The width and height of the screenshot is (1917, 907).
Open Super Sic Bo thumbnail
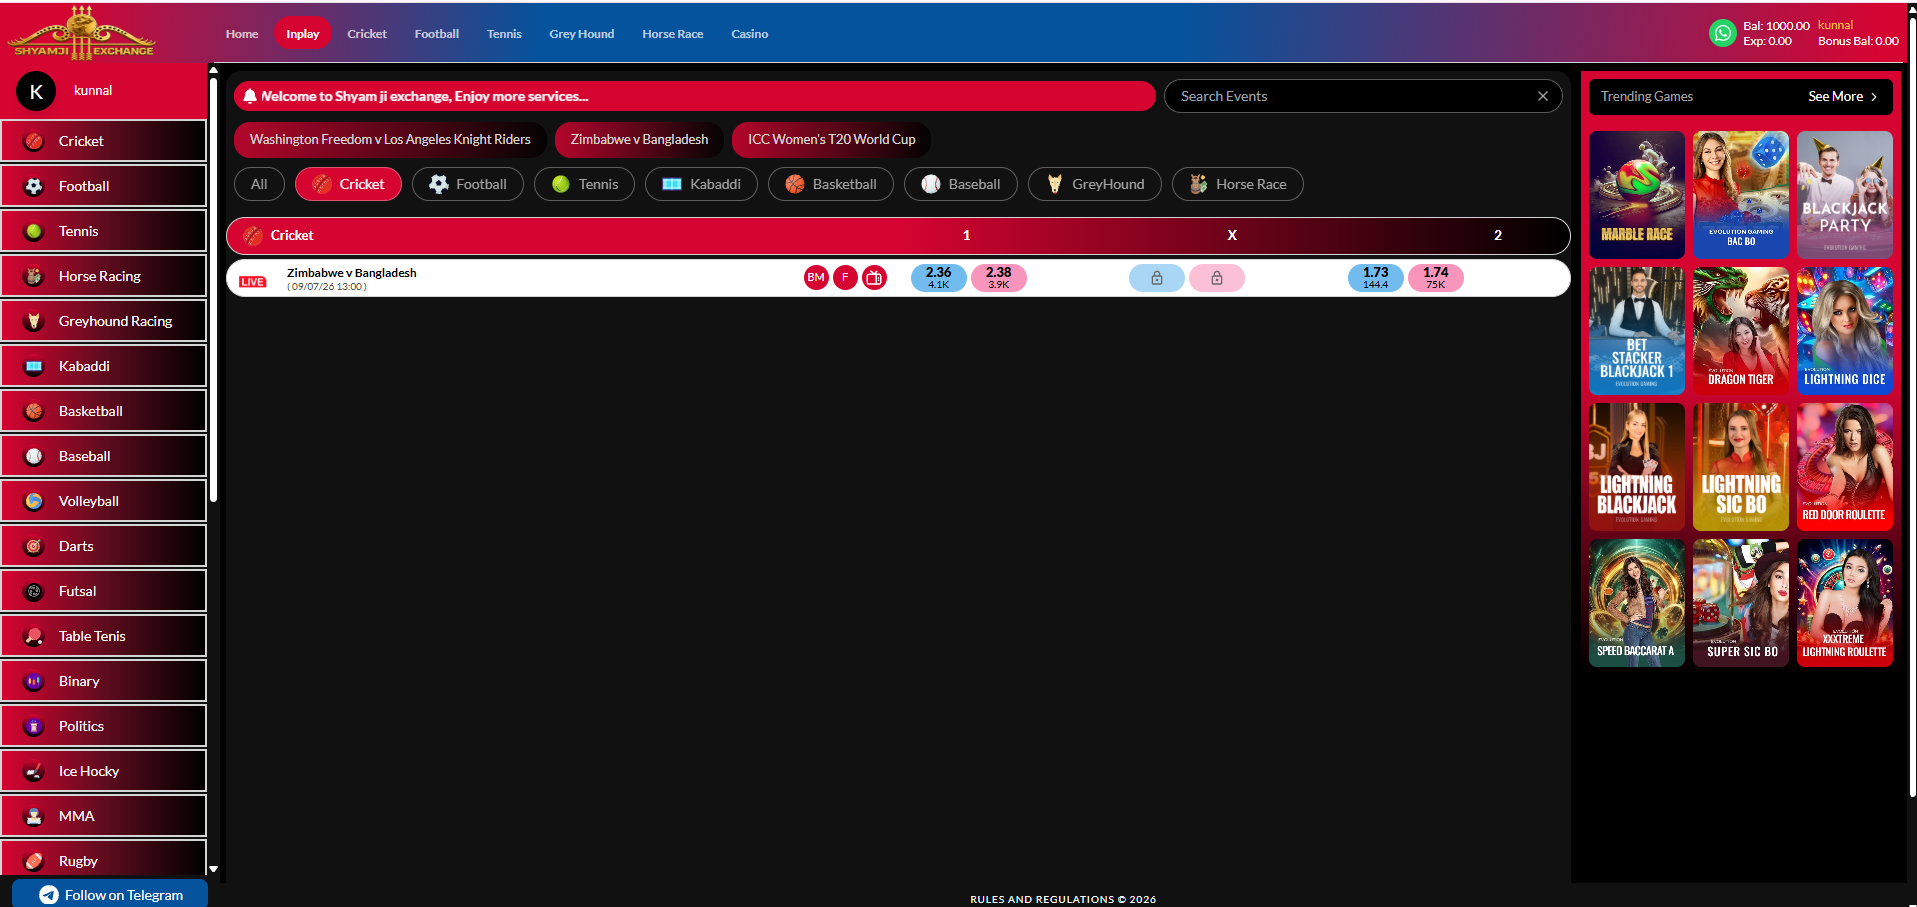coord(1741,603)
